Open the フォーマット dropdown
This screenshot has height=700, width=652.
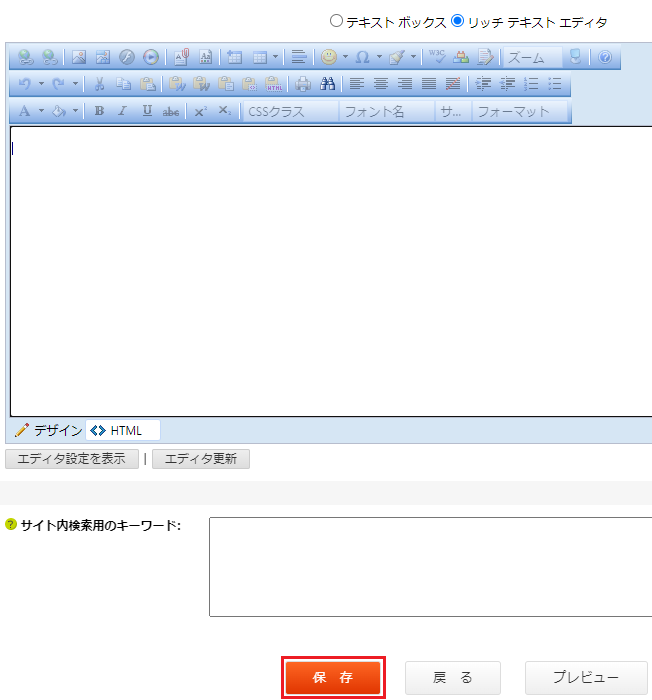(x=520, y=111)
